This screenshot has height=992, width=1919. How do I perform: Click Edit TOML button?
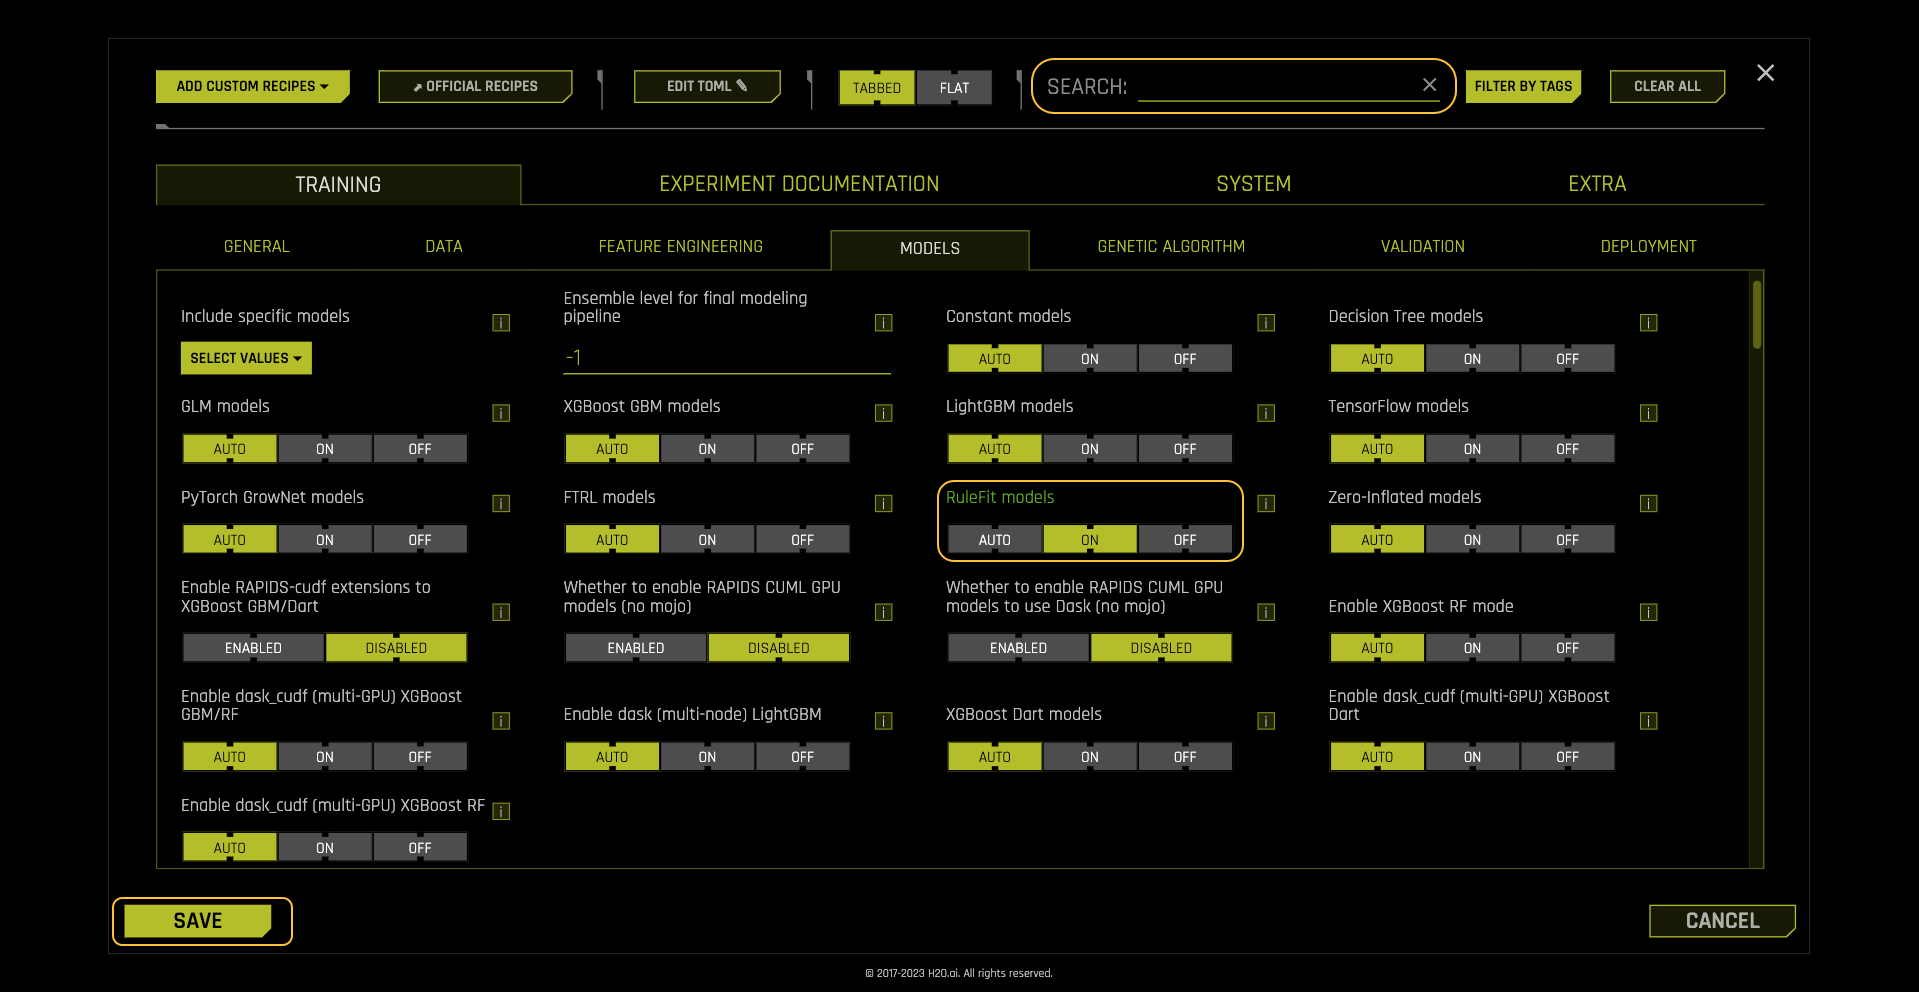click(x=707, y=86)
